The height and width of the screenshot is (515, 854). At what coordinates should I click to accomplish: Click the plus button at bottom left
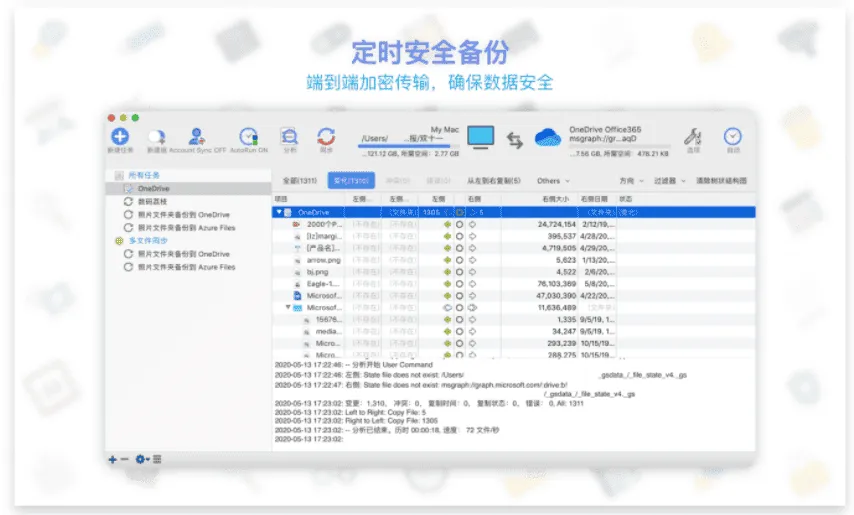113,459
